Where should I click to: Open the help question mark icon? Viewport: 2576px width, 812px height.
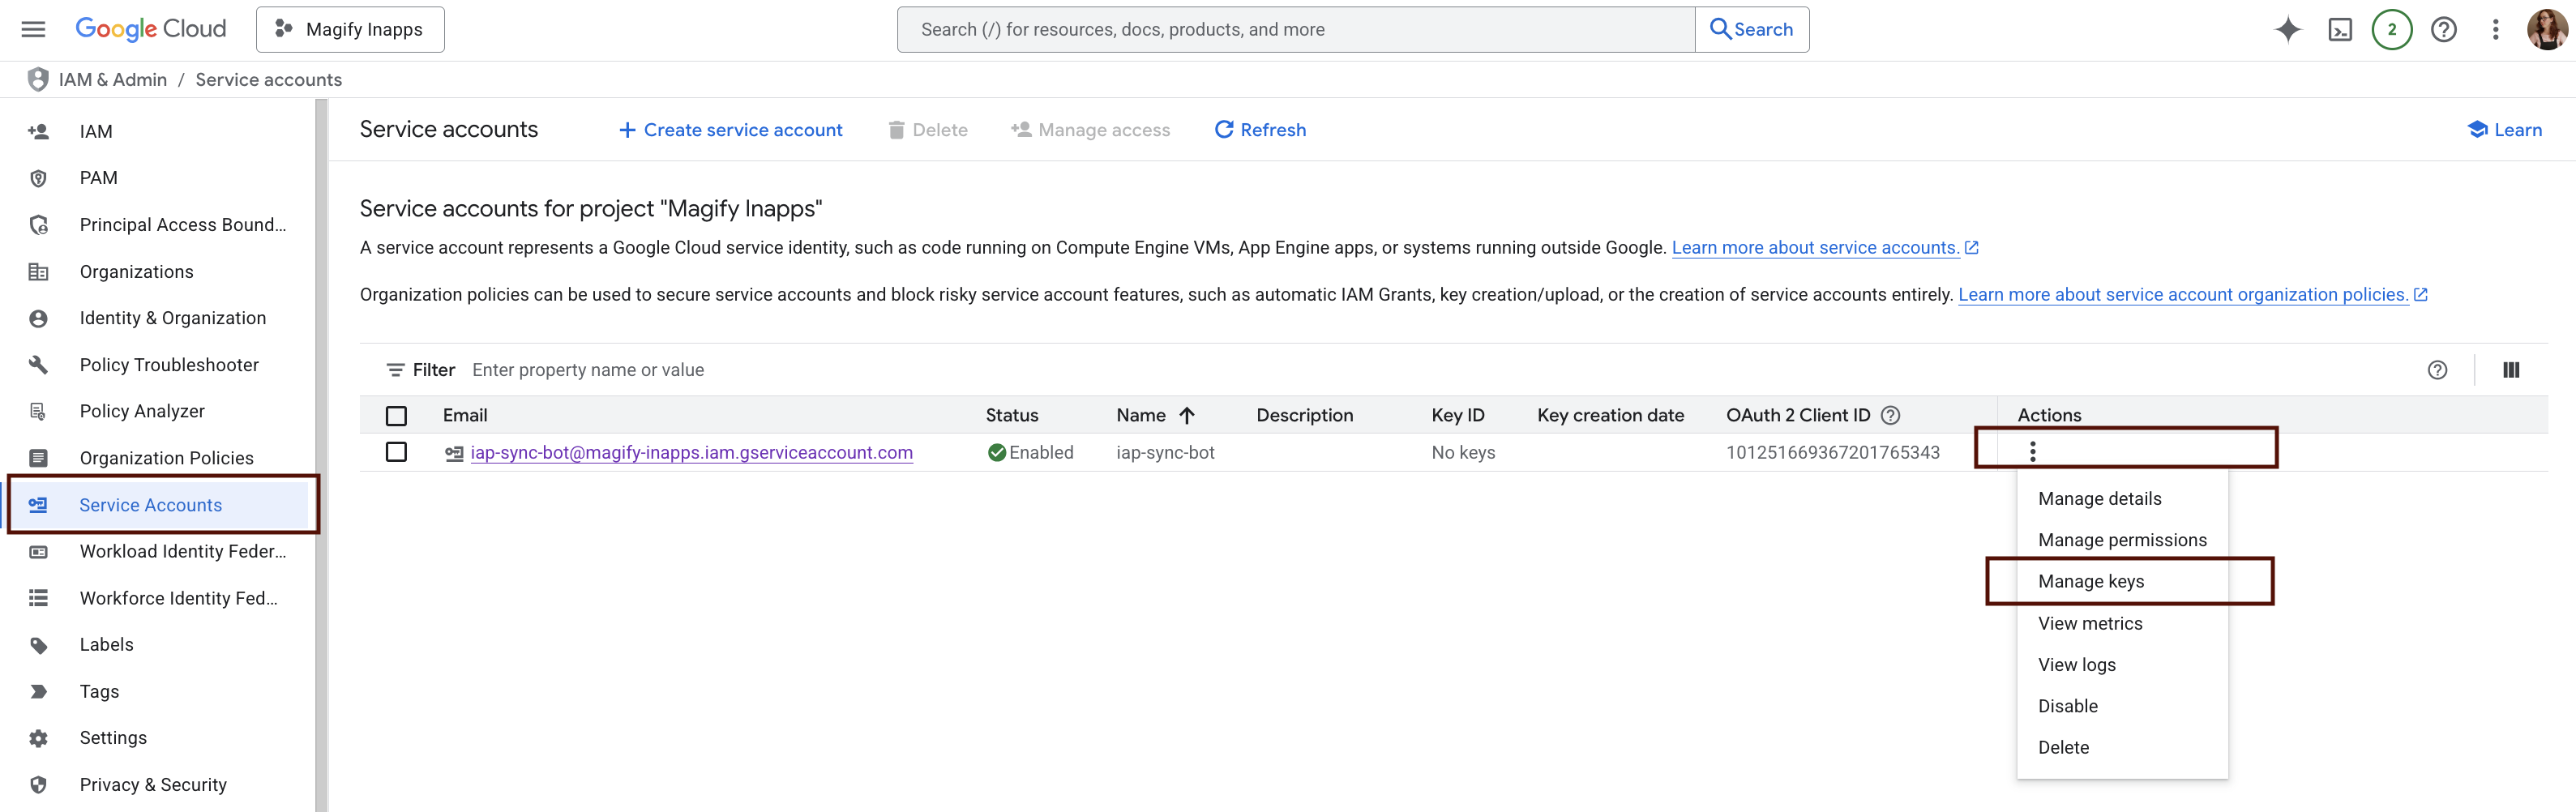2443,29
